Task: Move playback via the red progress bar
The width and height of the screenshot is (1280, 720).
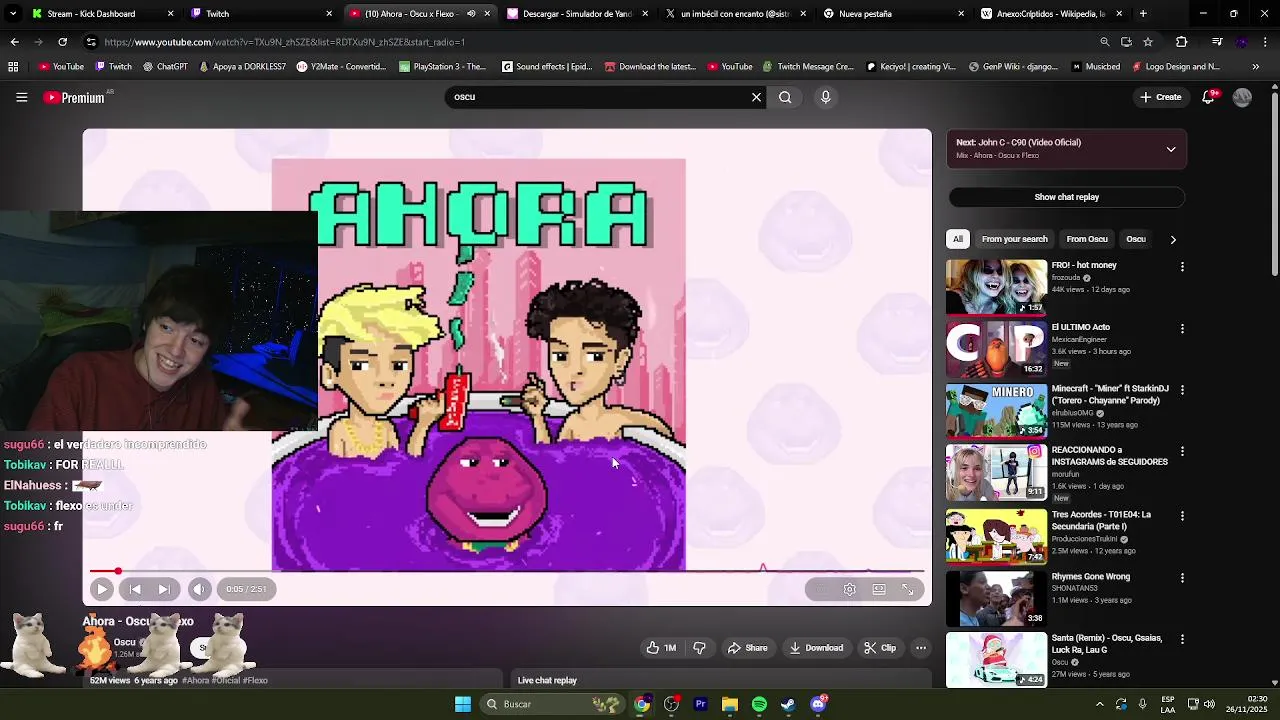Action: click(x=506, y=571)
